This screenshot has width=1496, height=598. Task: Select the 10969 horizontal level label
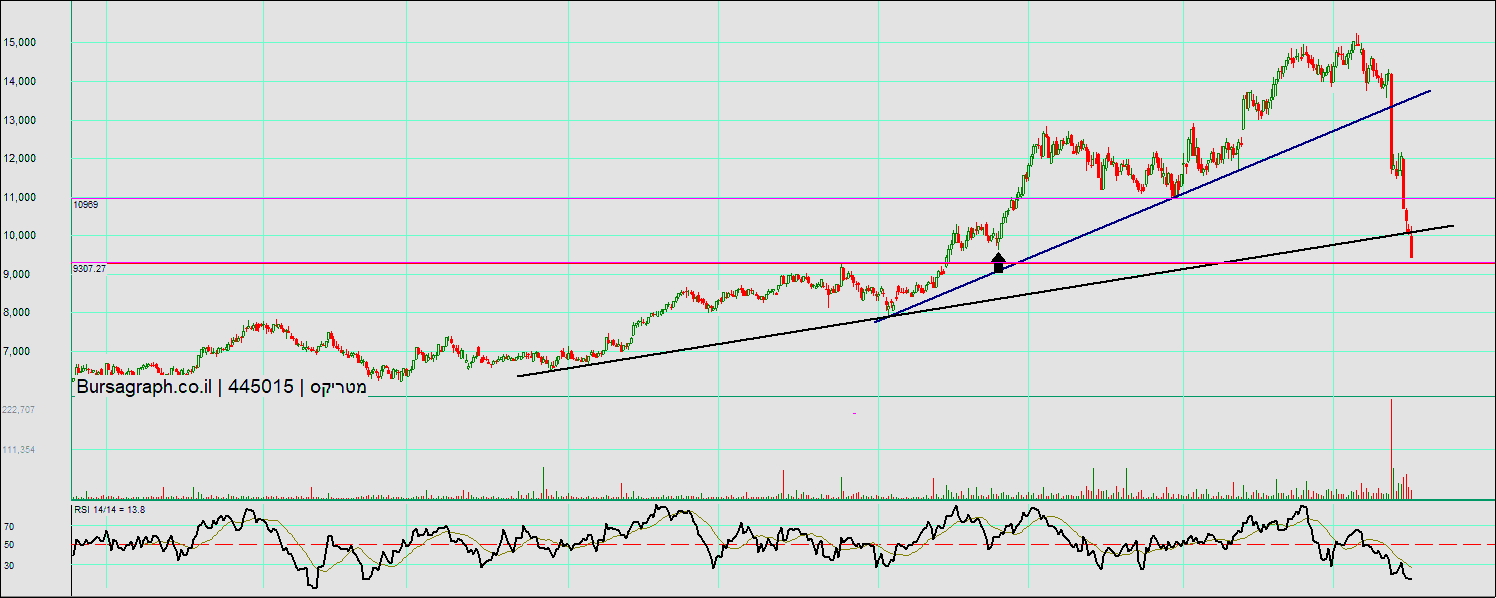click(85, 204)
